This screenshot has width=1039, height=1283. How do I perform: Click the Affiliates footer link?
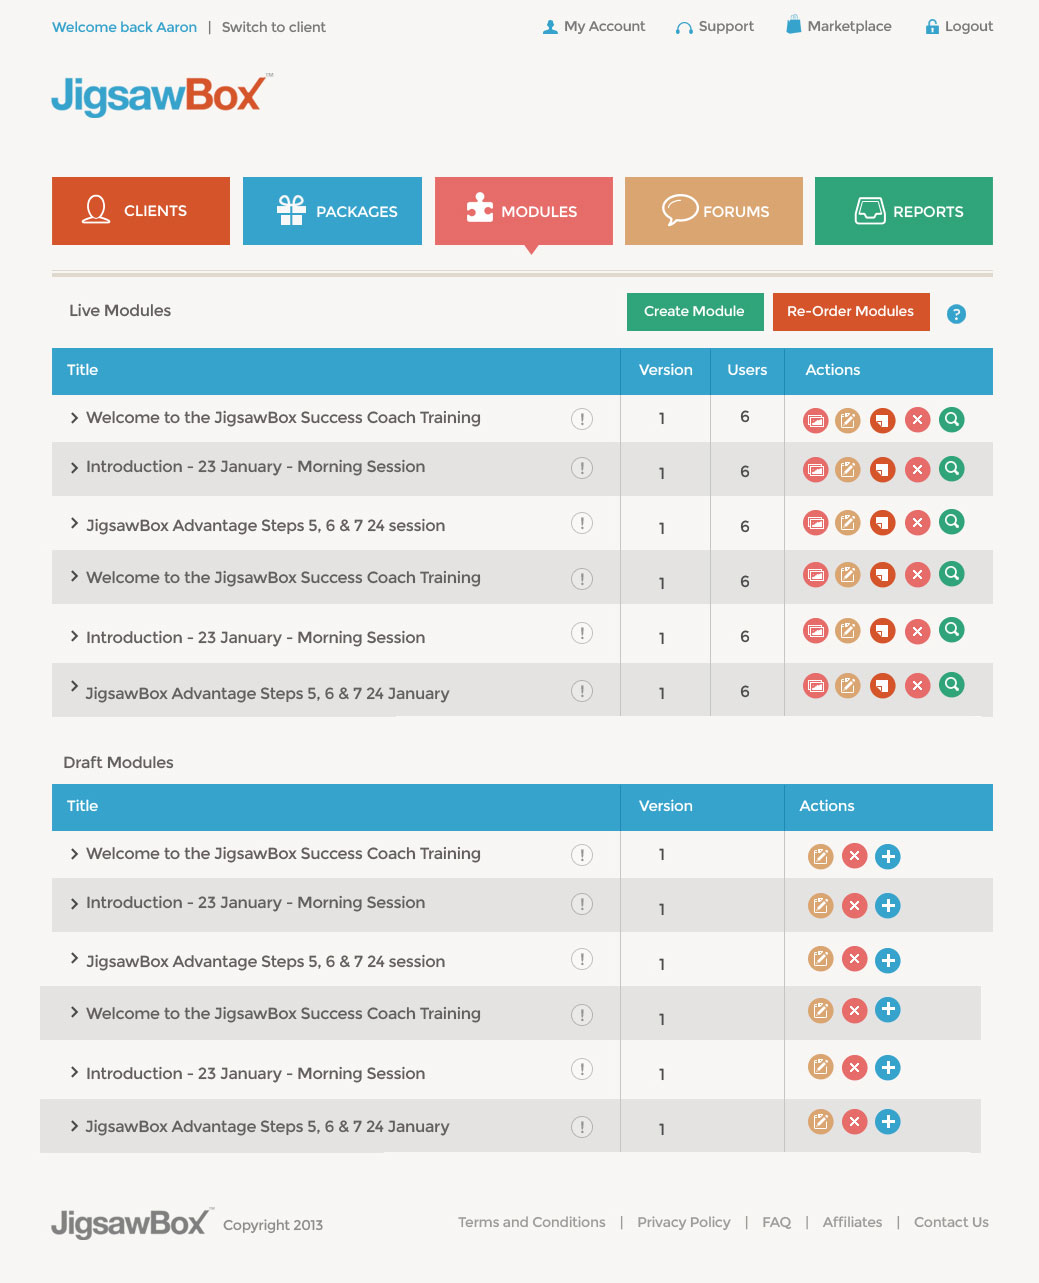(x=853, y=1222)
